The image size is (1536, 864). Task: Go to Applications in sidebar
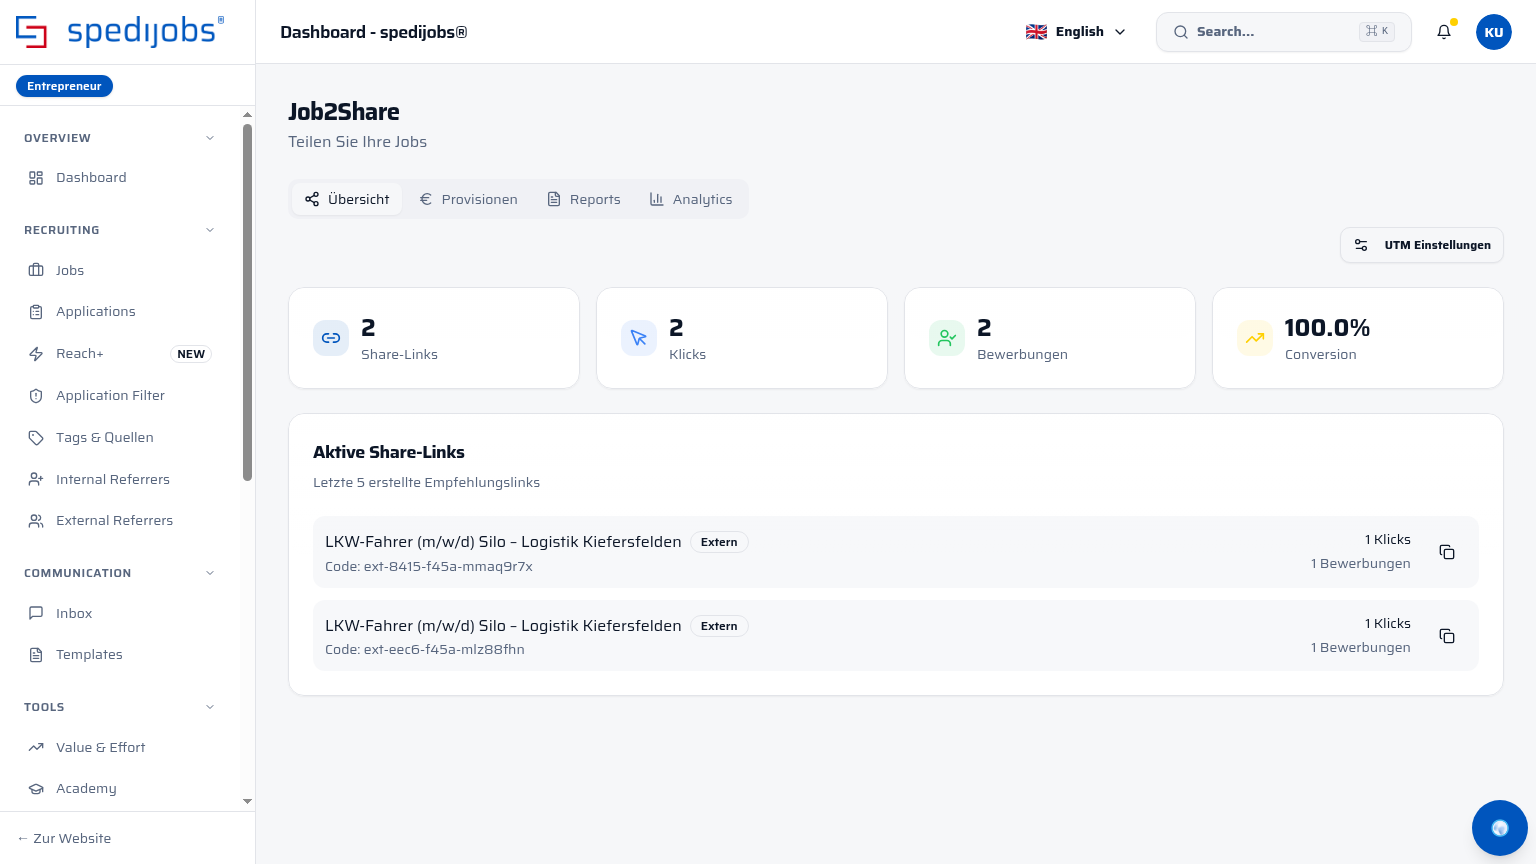tap(120, 312)
